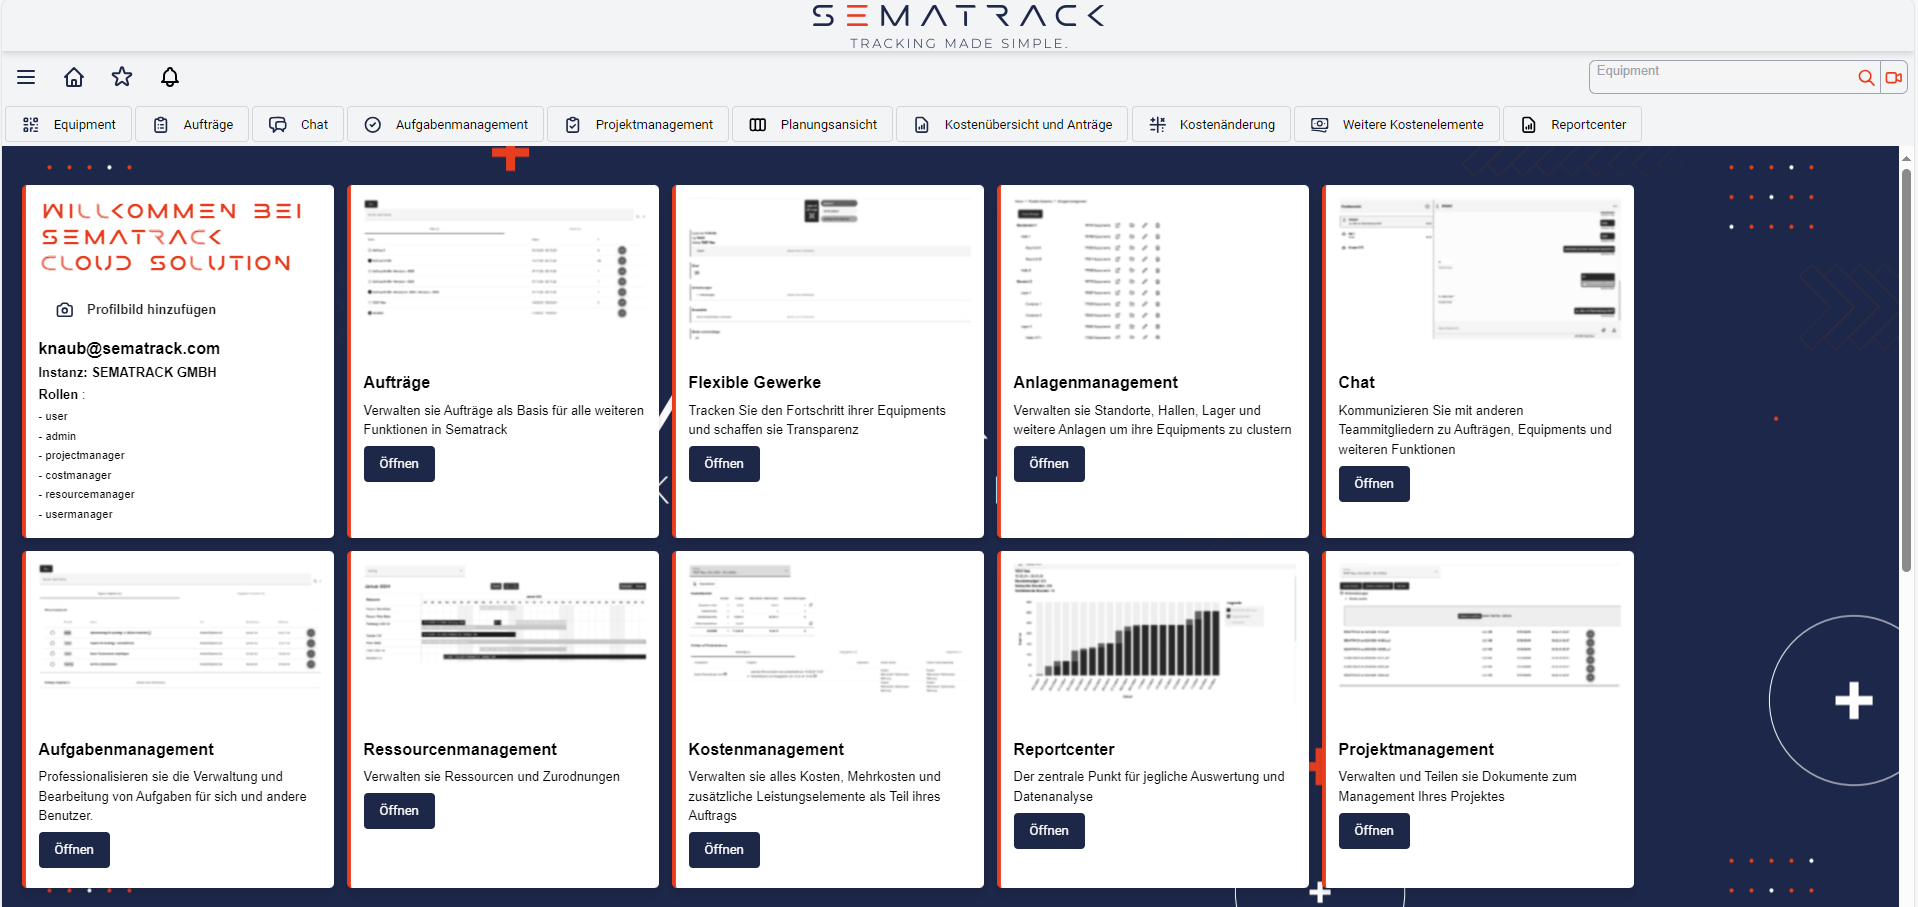Image resolution: width=1918 pixels, height=907 pixels.
Task: Click Öffnen on Aufgabenmanagement card
Action: click(x=74, y=850)
